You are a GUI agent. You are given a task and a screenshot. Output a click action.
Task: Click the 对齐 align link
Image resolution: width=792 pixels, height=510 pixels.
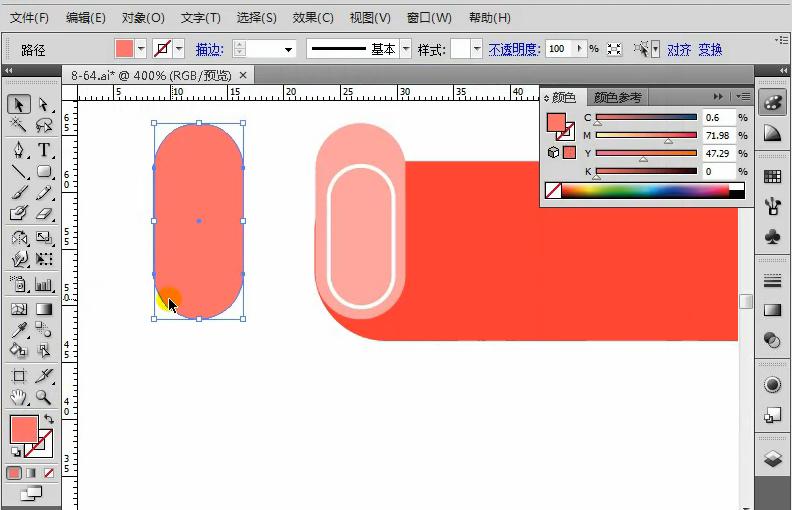click(679, 49)
